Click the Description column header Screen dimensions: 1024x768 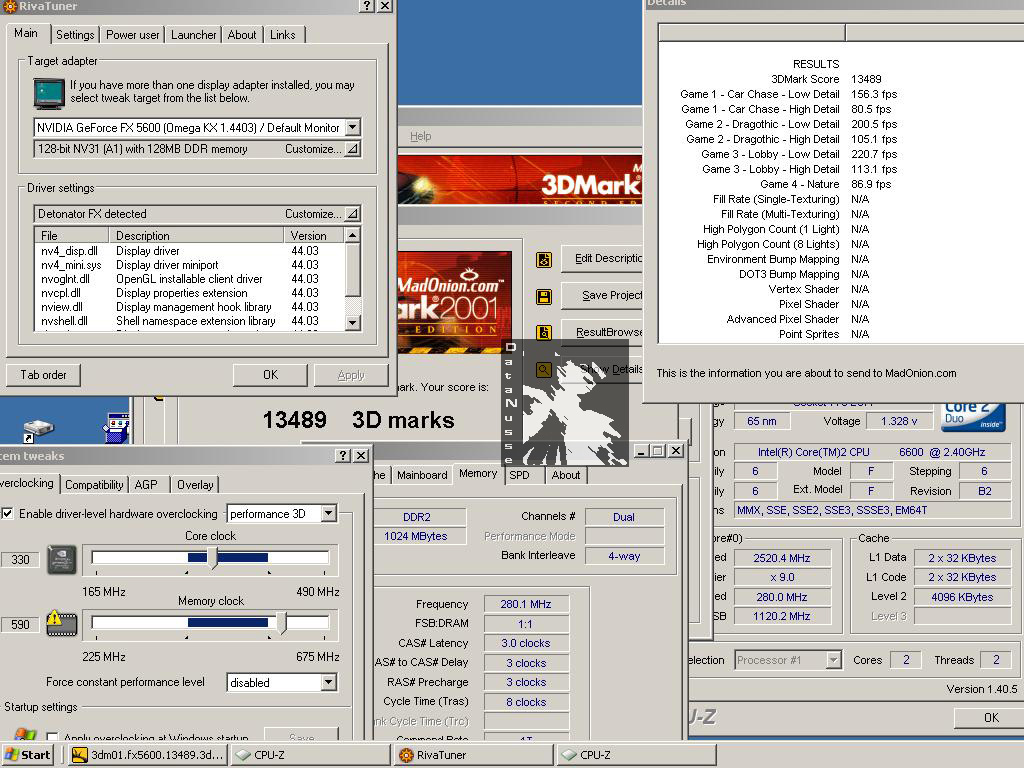tap(198, 235)
